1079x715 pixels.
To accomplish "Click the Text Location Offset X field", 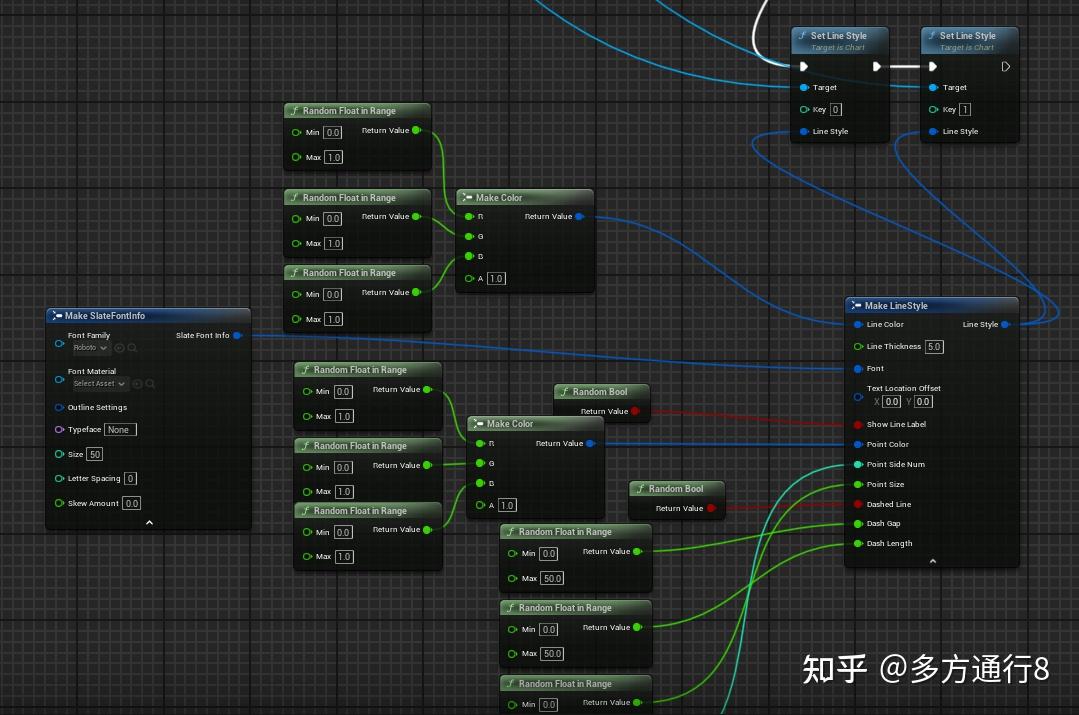I will pos(892,401).
